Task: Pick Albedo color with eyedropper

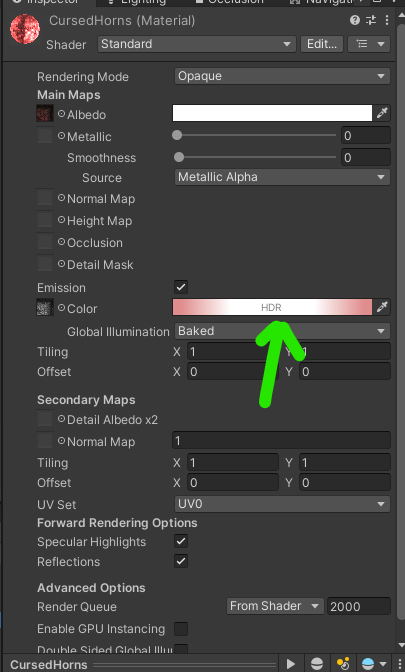Action: (382, 113)
